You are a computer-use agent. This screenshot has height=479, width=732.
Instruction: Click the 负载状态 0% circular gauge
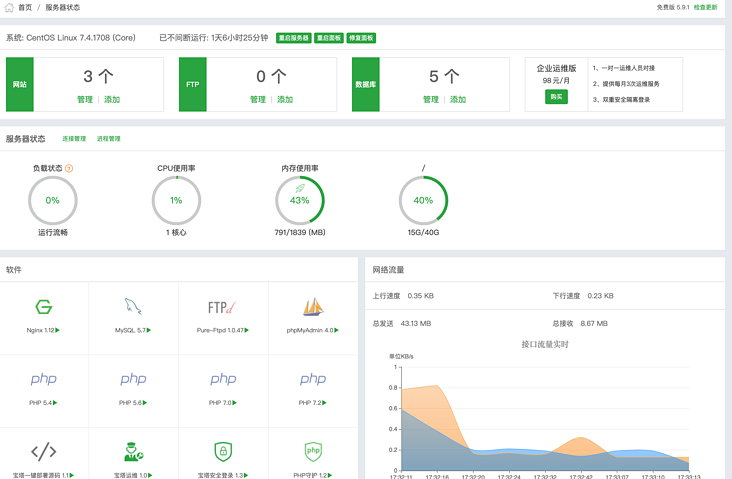point(52,200)
